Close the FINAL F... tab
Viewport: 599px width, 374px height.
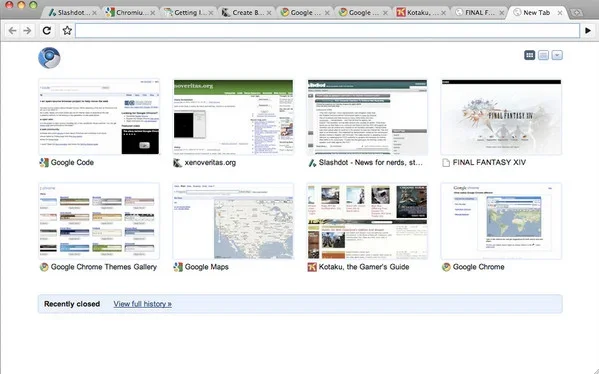click(501, 13)
